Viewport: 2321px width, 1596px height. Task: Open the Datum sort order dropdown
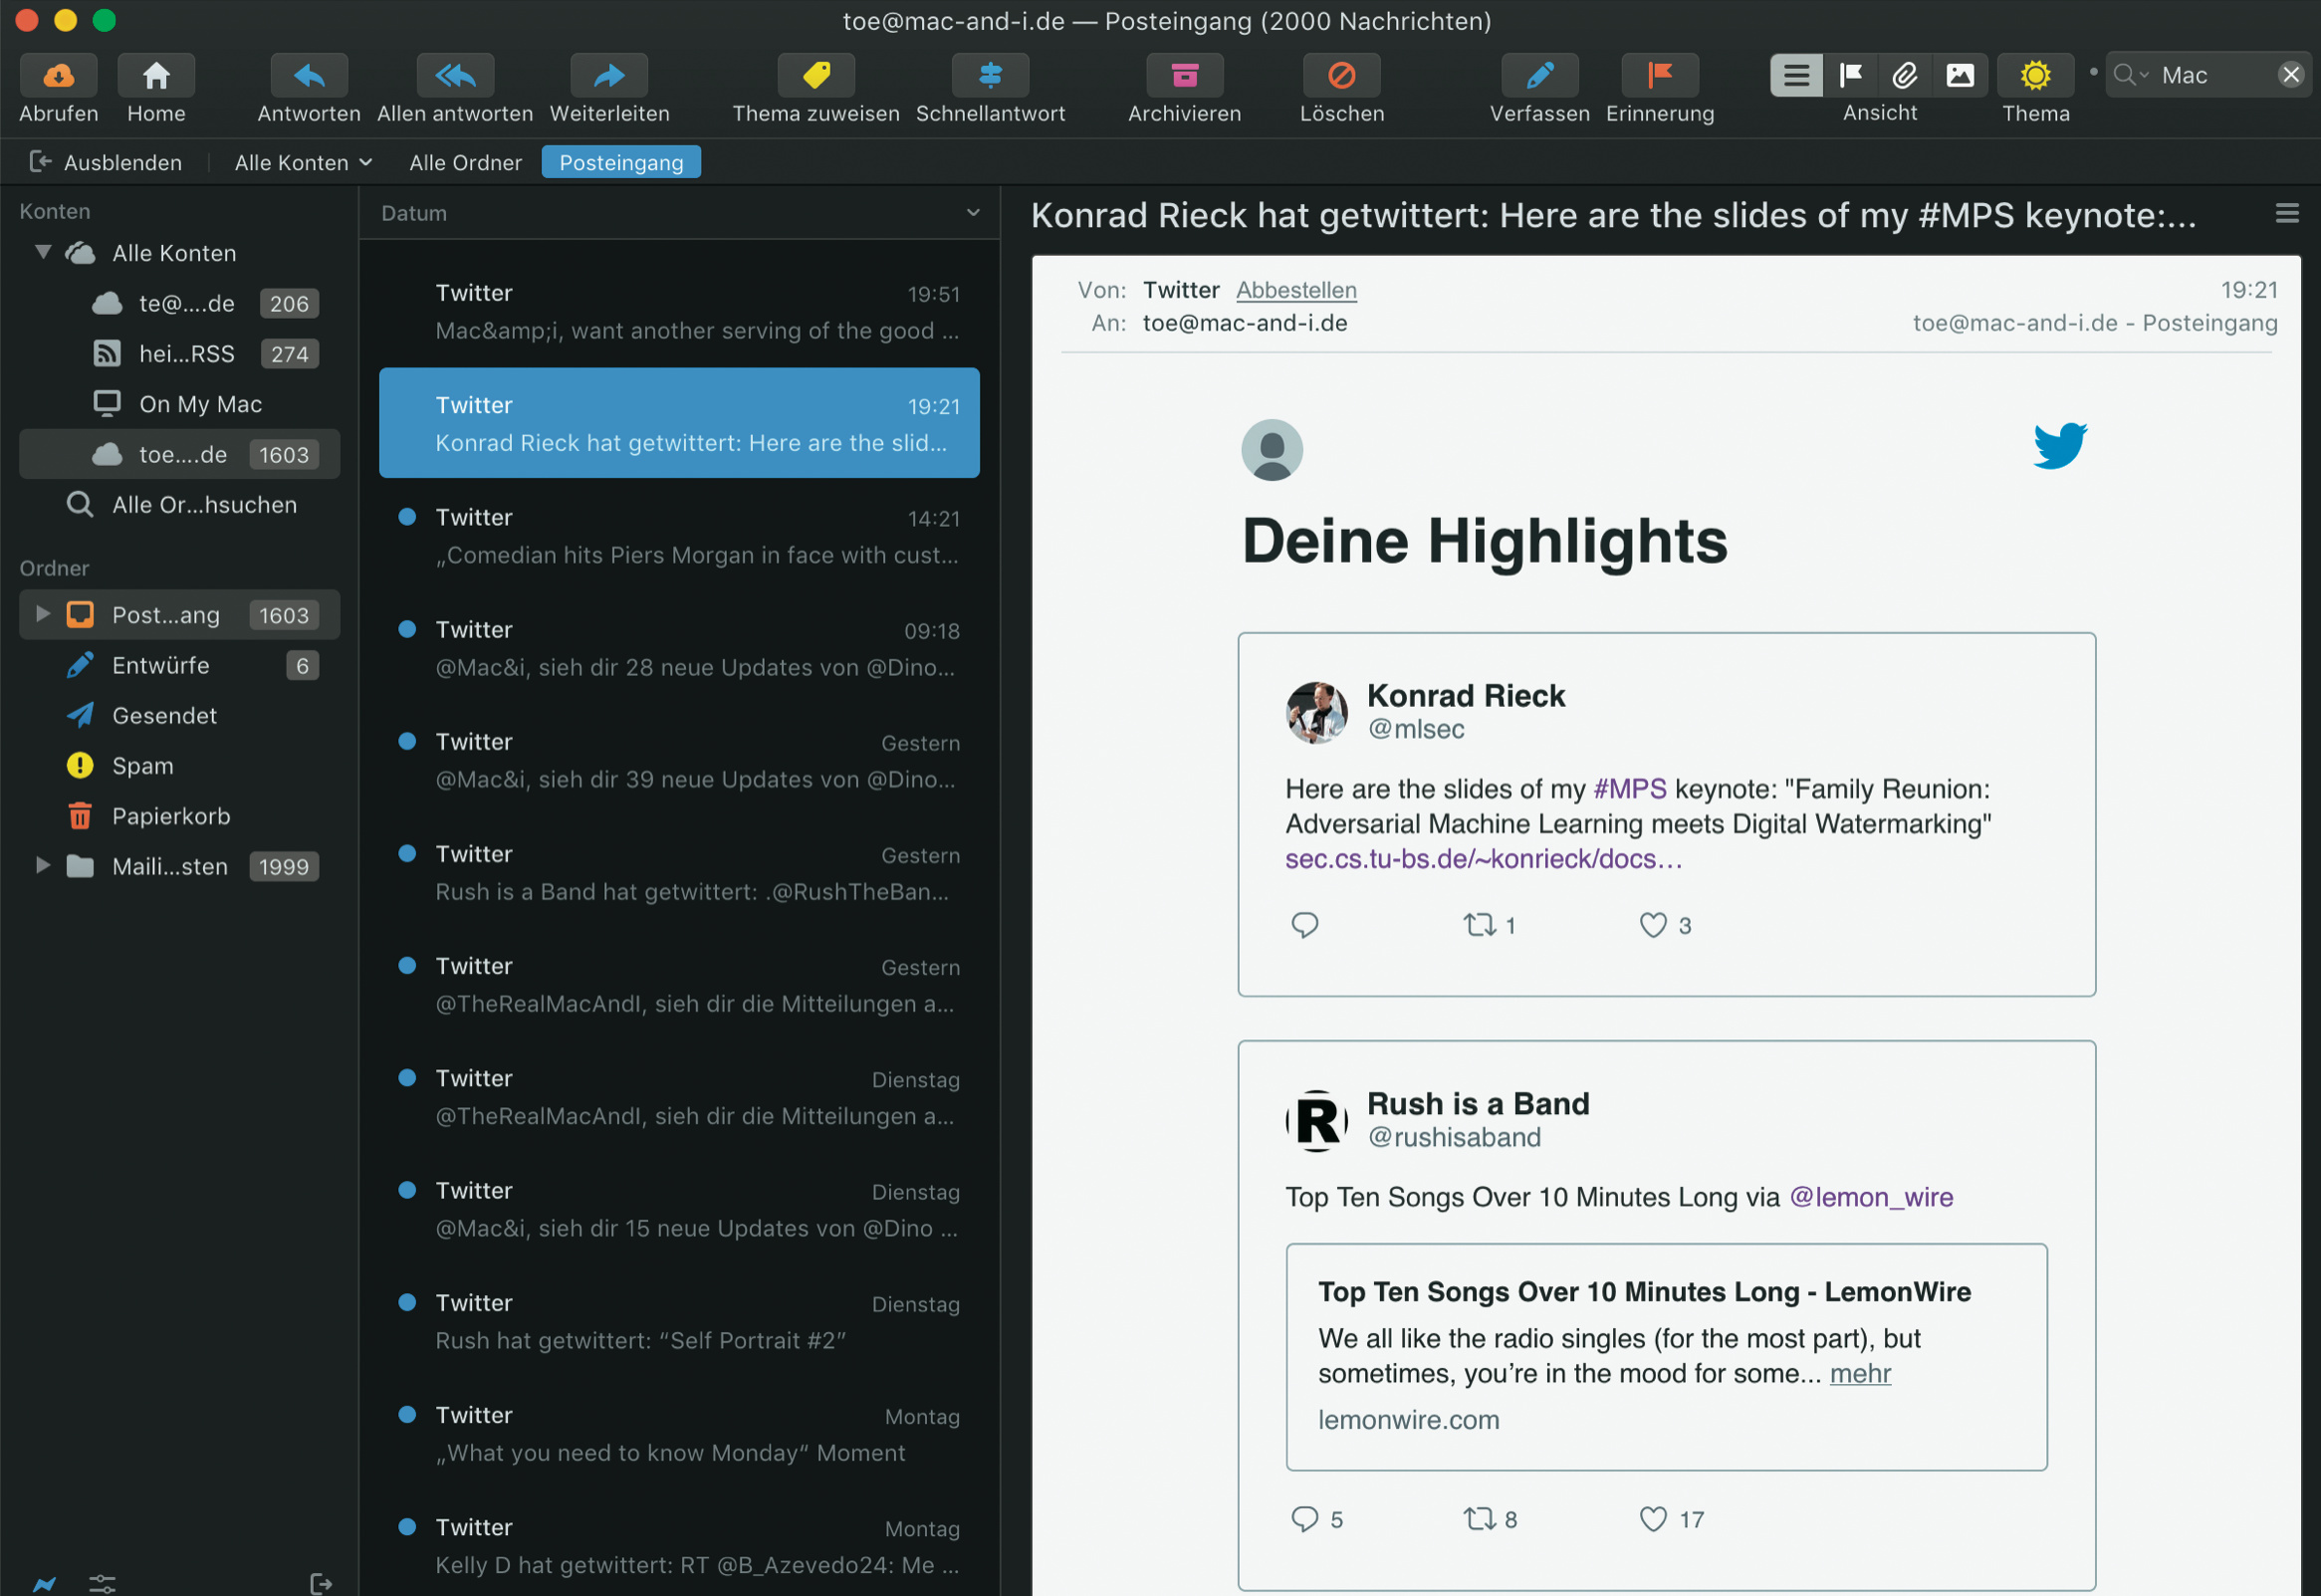(x=972, y=213)
